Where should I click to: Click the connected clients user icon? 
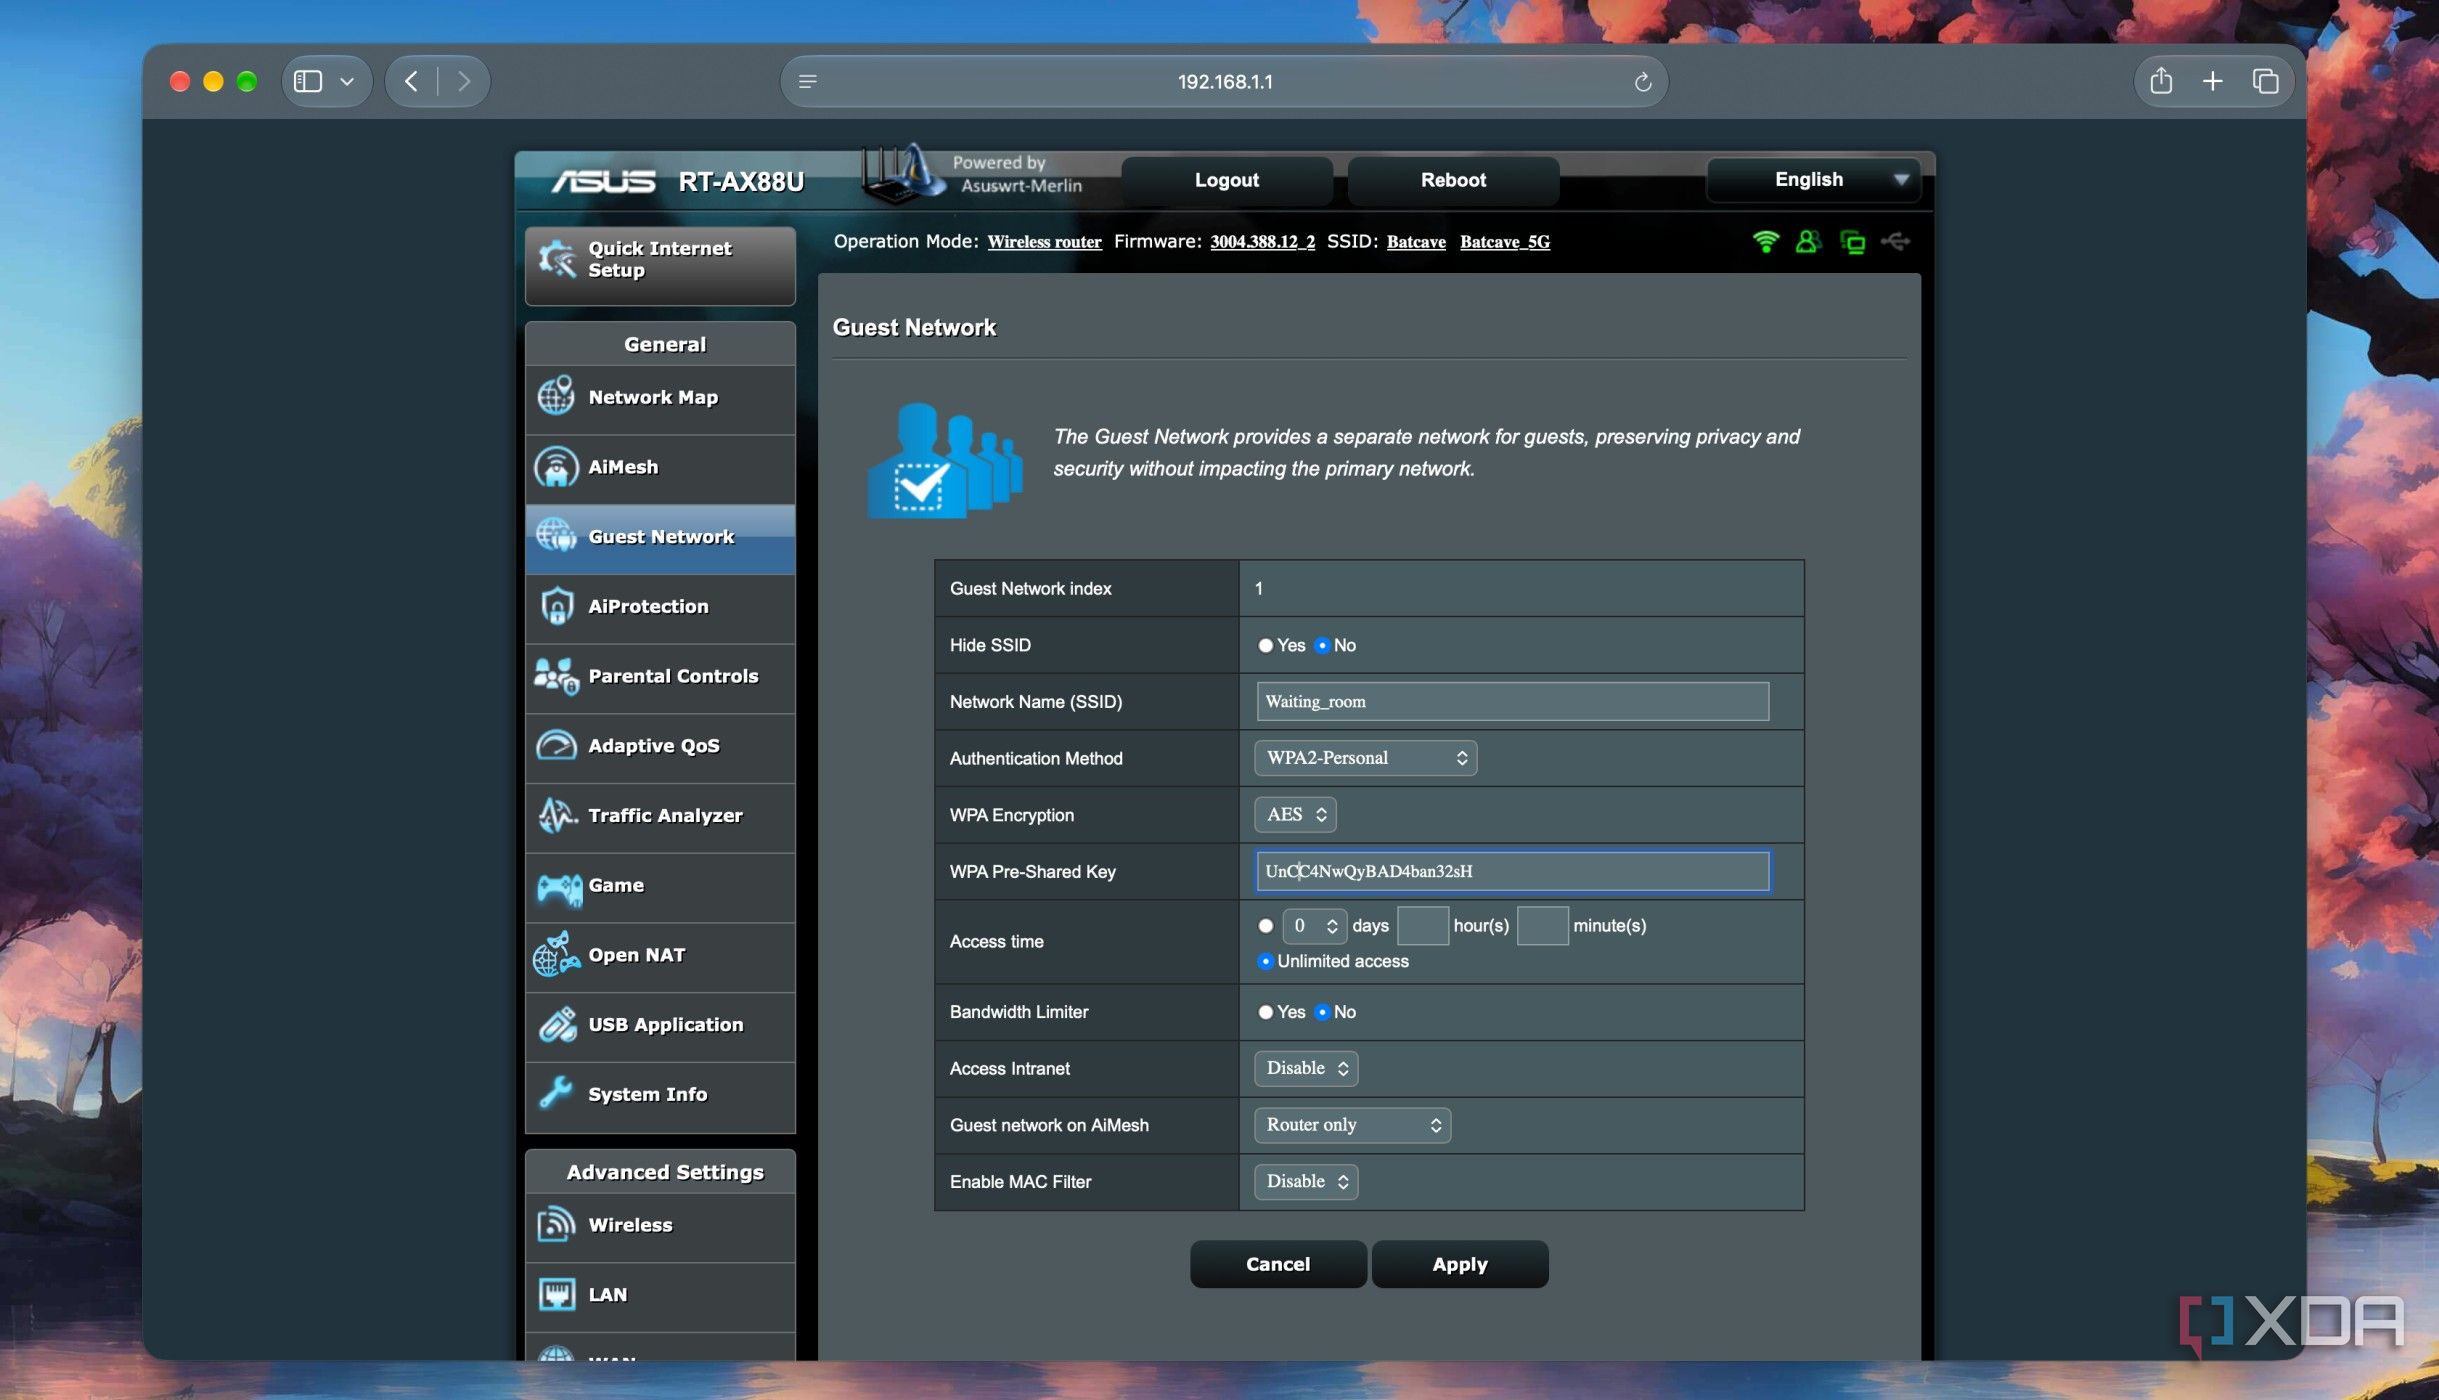[1807, 241]
